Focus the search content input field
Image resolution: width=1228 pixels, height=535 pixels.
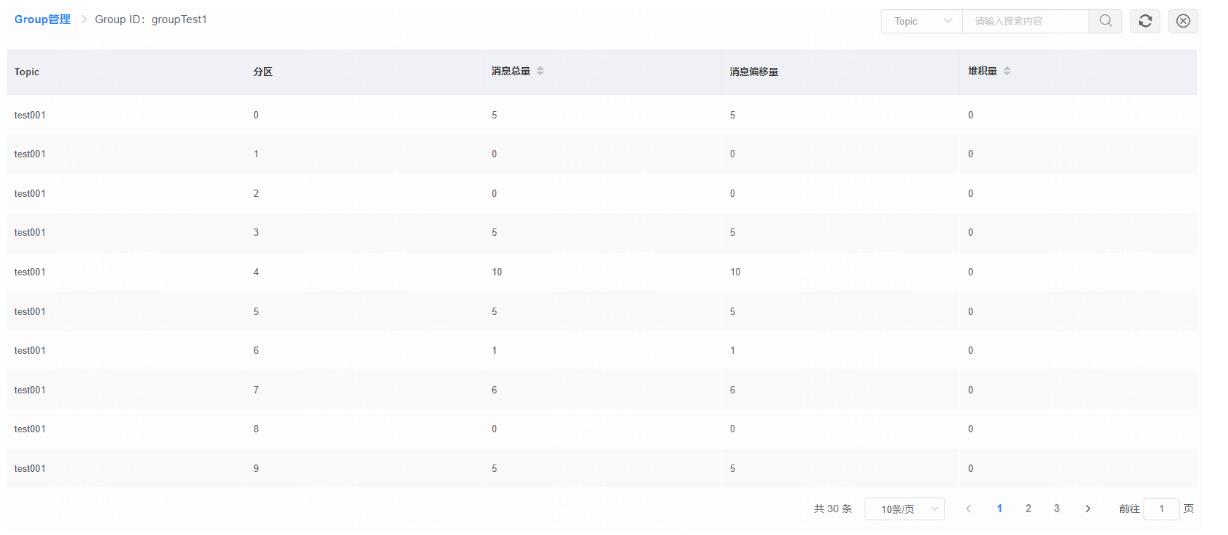(1025, 21)
